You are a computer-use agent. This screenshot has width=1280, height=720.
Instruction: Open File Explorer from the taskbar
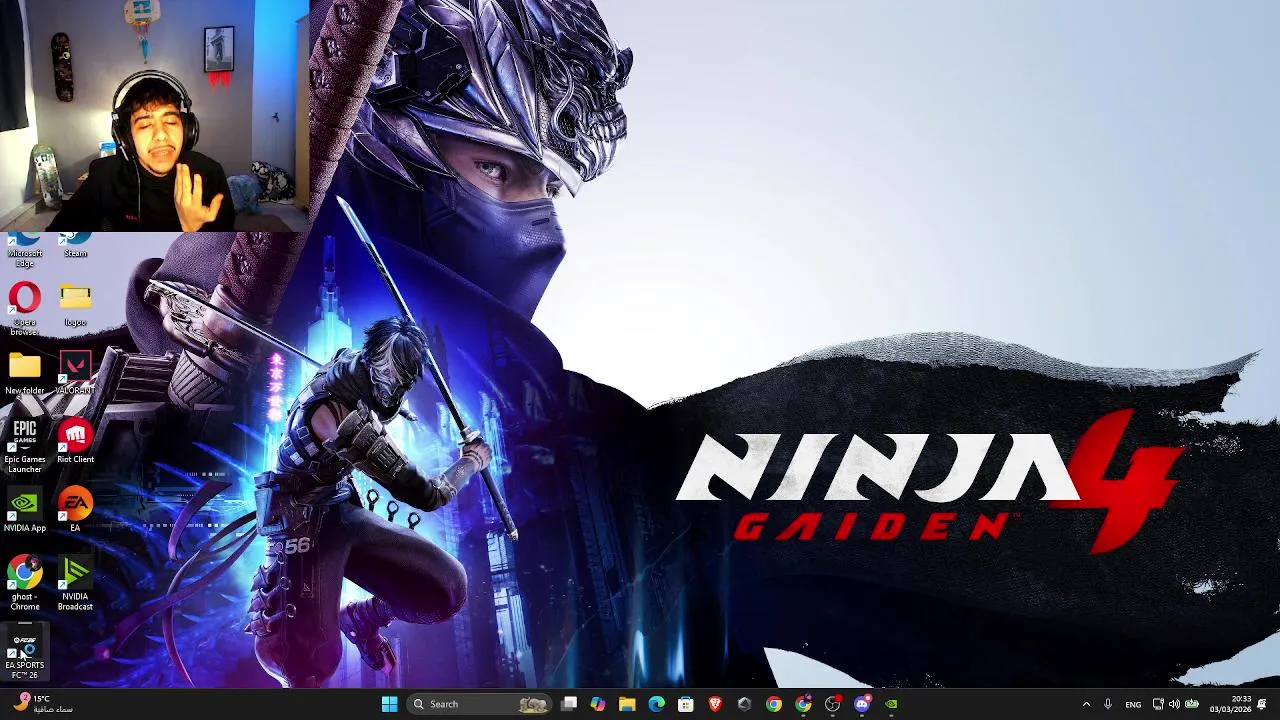tap(627, 704)
